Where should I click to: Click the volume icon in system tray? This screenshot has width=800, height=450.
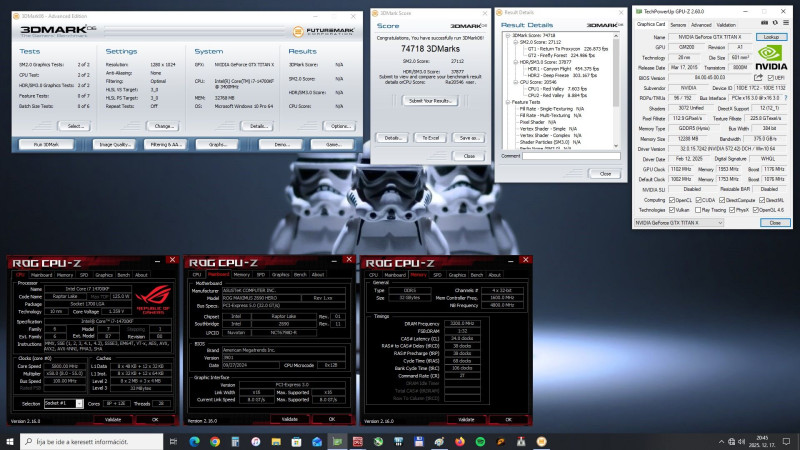point(741,441)
